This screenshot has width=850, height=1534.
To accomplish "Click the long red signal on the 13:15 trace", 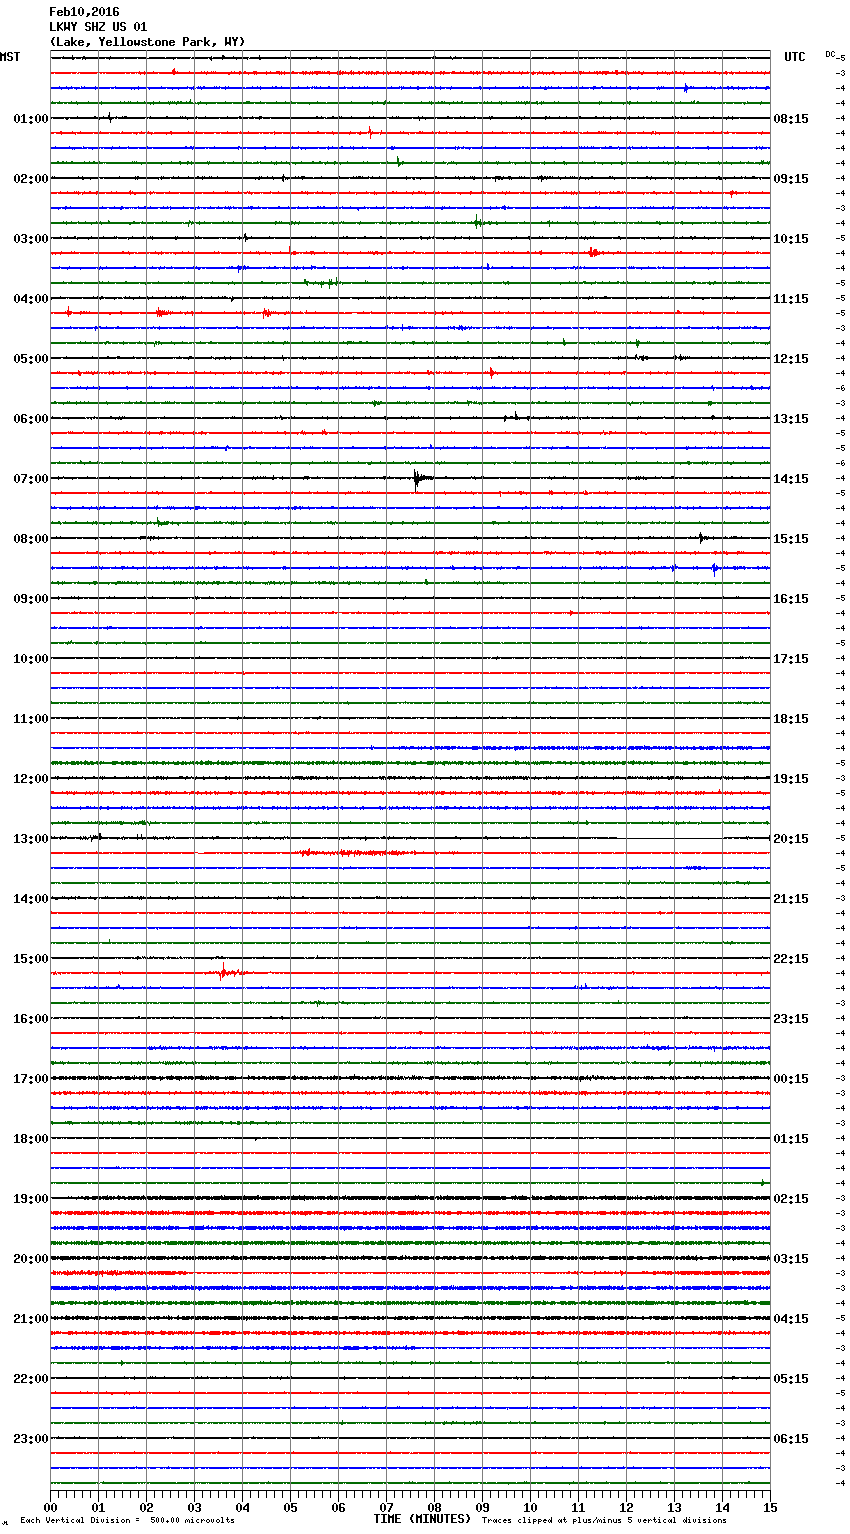I will coord(356,853).
